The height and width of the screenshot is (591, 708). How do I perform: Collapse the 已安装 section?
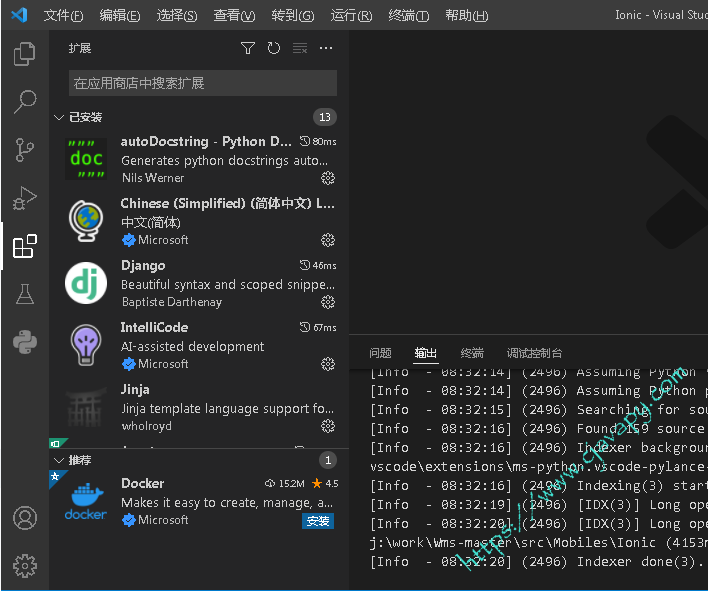tap(59, 117)
